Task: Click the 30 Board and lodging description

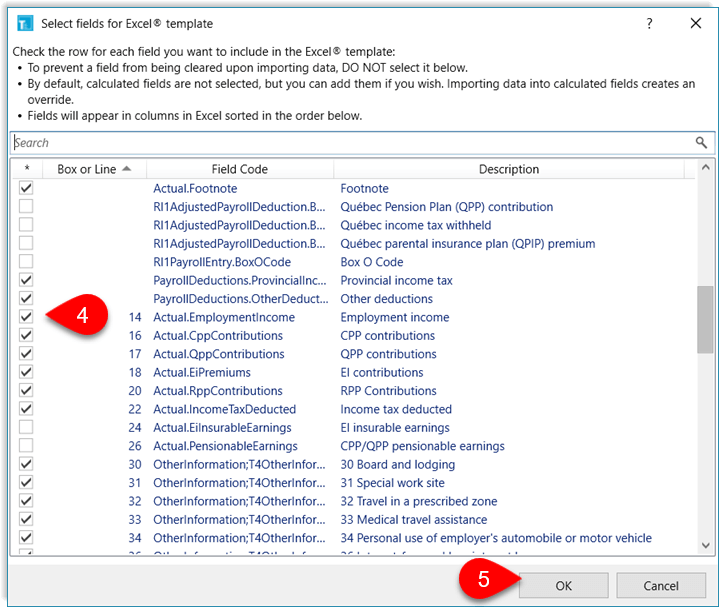Action: pos(398,464)
